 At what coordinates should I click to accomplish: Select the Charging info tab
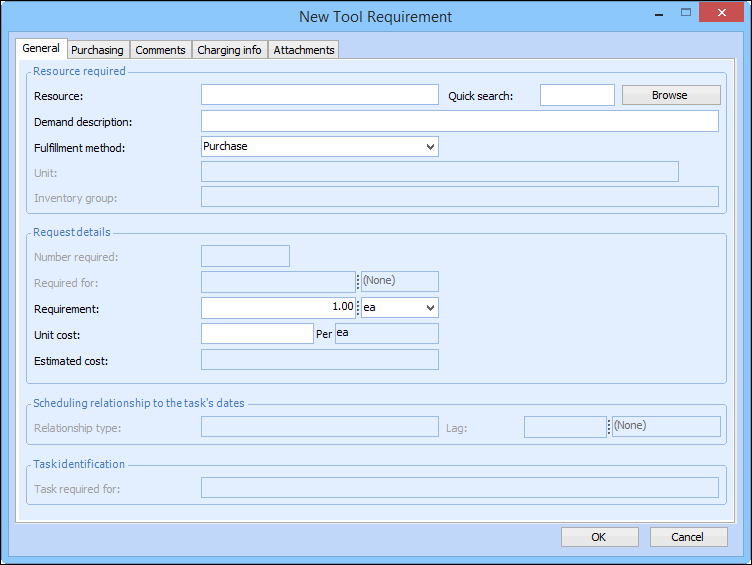point(229,50)
